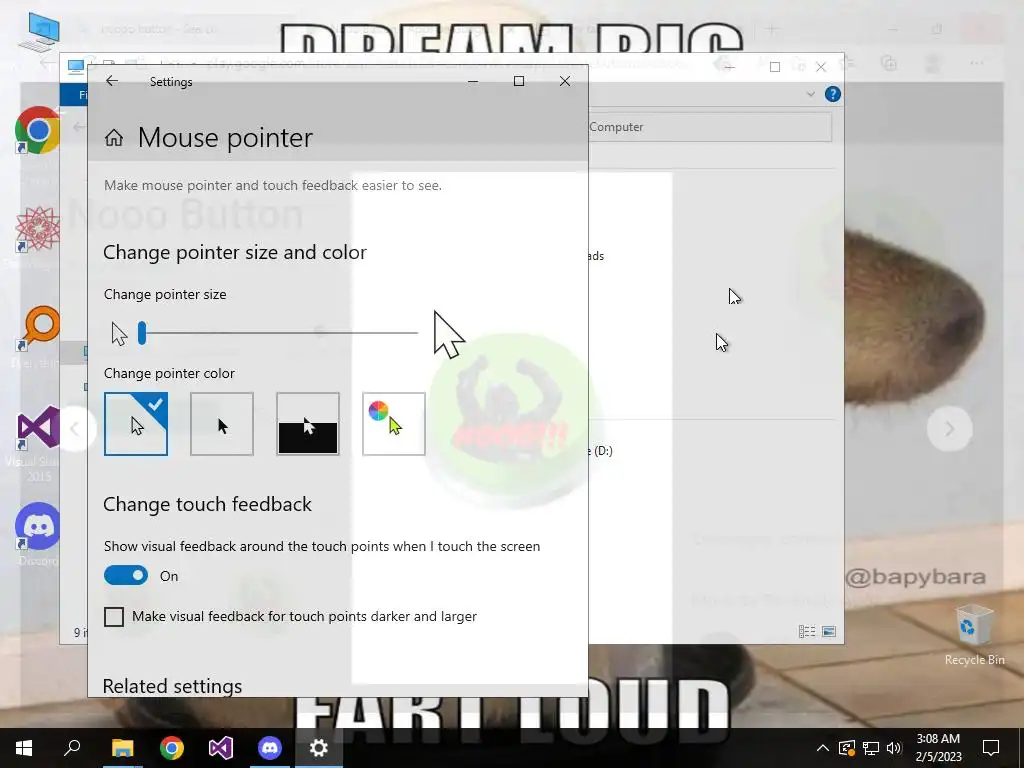Image resolution: width=1024 pixels, height=768 pixels.
Task: Expand the File Explorer ribbon chevron
Action: click(x=810, y=94)
